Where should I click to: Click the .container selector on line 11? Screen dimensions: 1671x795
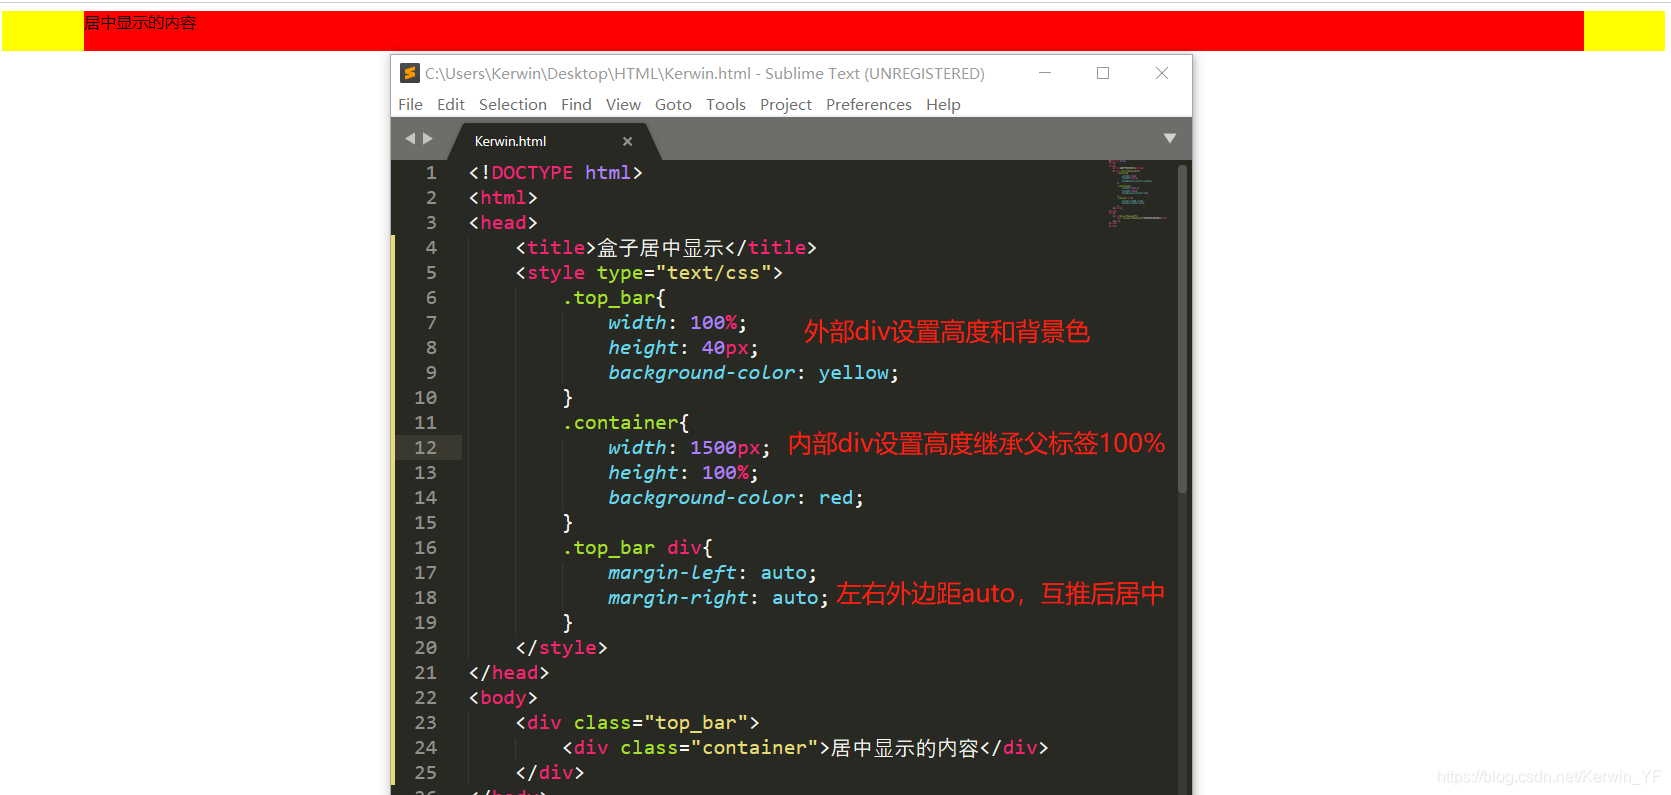620,423
